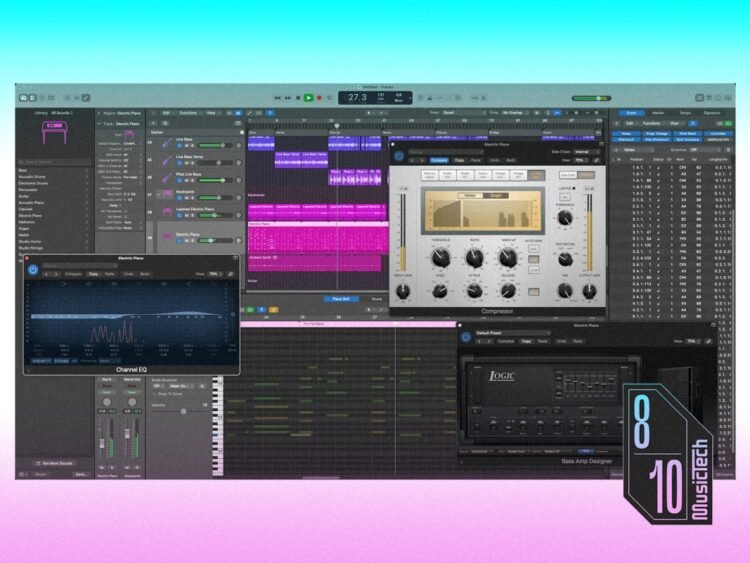Rewind using the transport rewind button
750x563 pixels.
pos(277,98)
